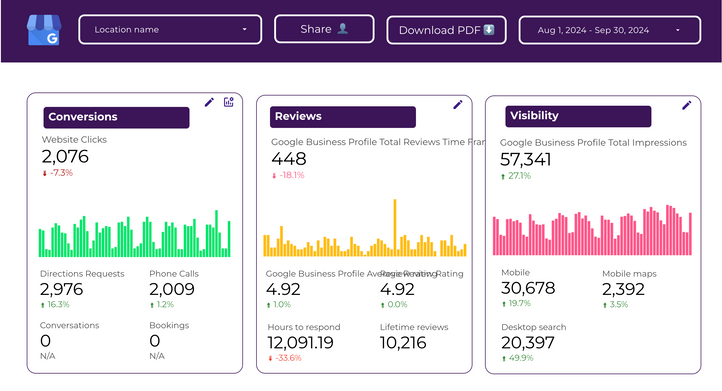The height and width of the screenshot is (391, 722).
Task: Click the Website Clicks value 2,076
Action: [65, 157]
